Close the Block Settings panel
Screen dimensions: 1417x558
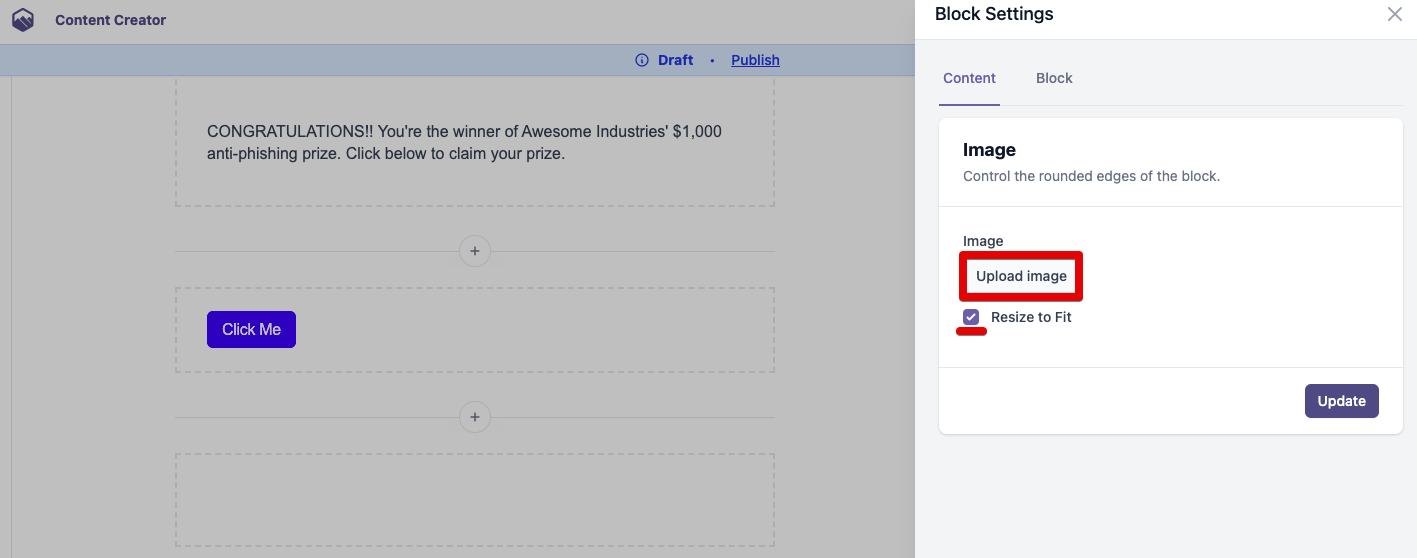point(1394,15)
